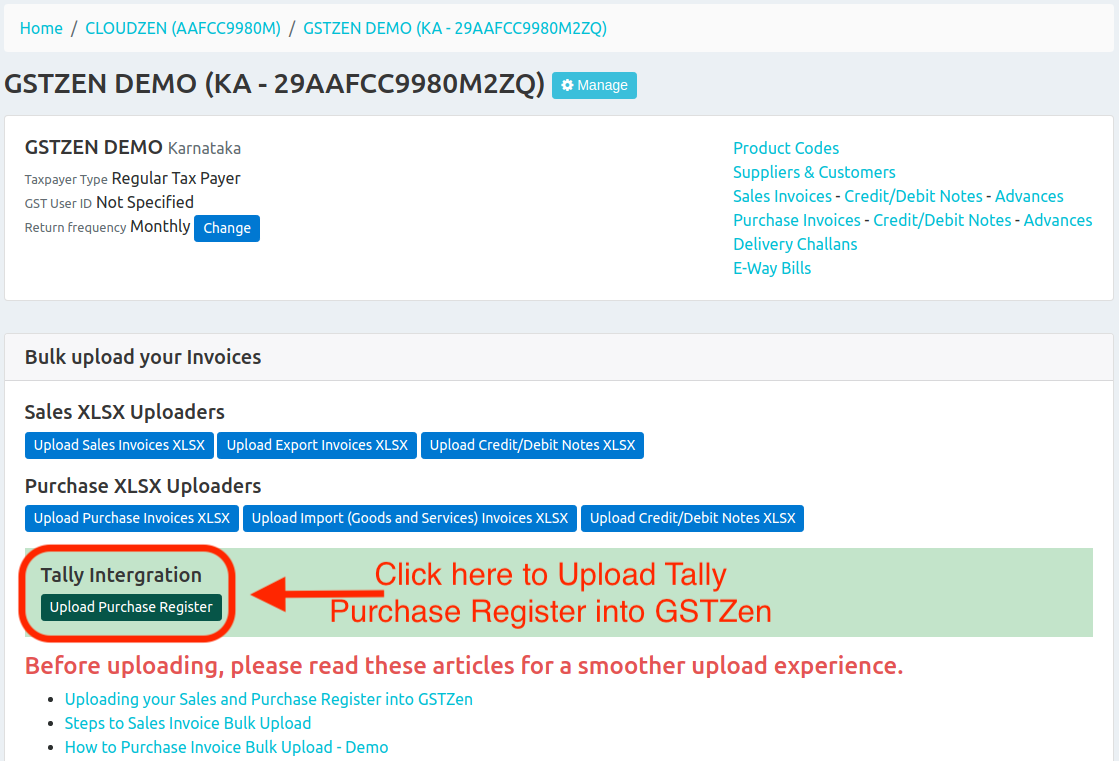Click purchase Upload Credit/Debit Notes XLSX
This screenshot has height=761, width=1119.
coord(692,518)
